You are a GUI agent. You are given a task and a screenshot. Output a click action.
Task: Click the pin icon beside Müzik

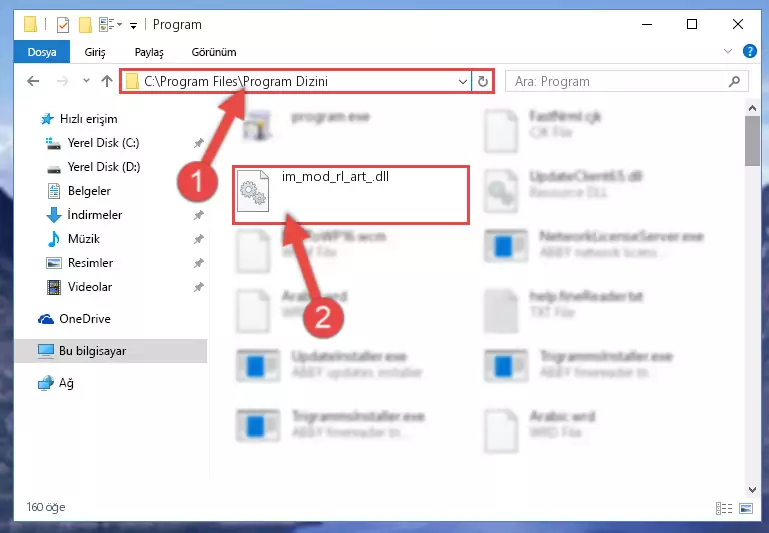tap(198, 239)
